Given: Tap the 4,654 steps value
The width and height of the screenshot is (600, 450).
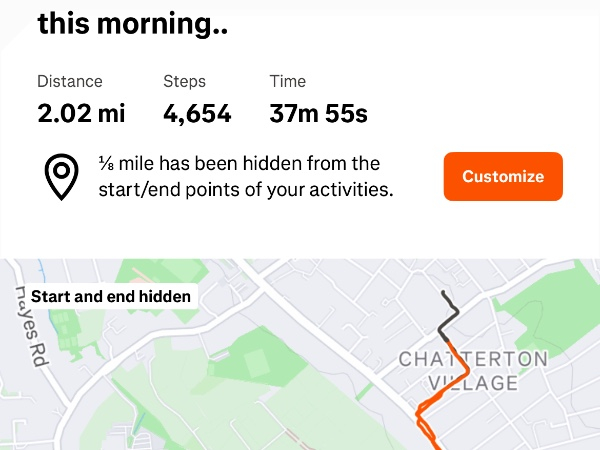Looking at the screenshot, I should [197, 114].
